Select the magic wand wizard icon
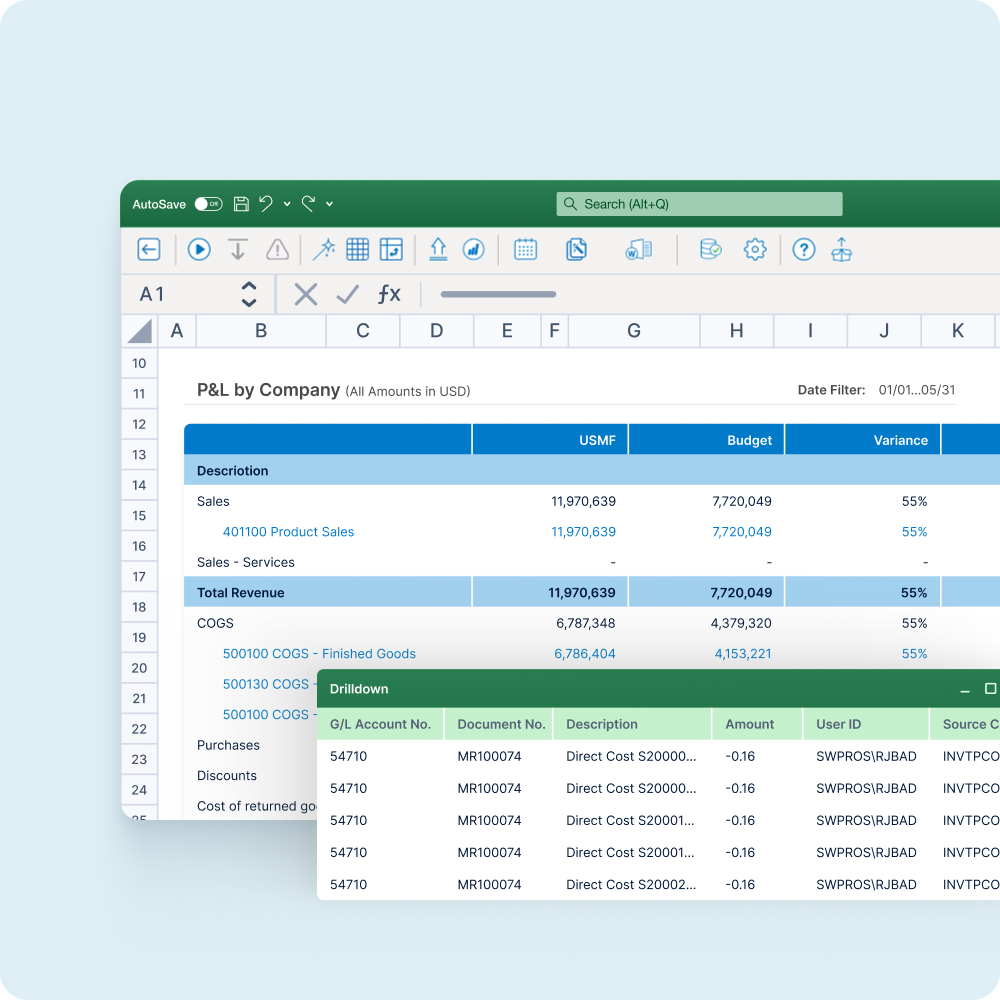This screenshot has height=1000, width=1000. click(324, 249)
